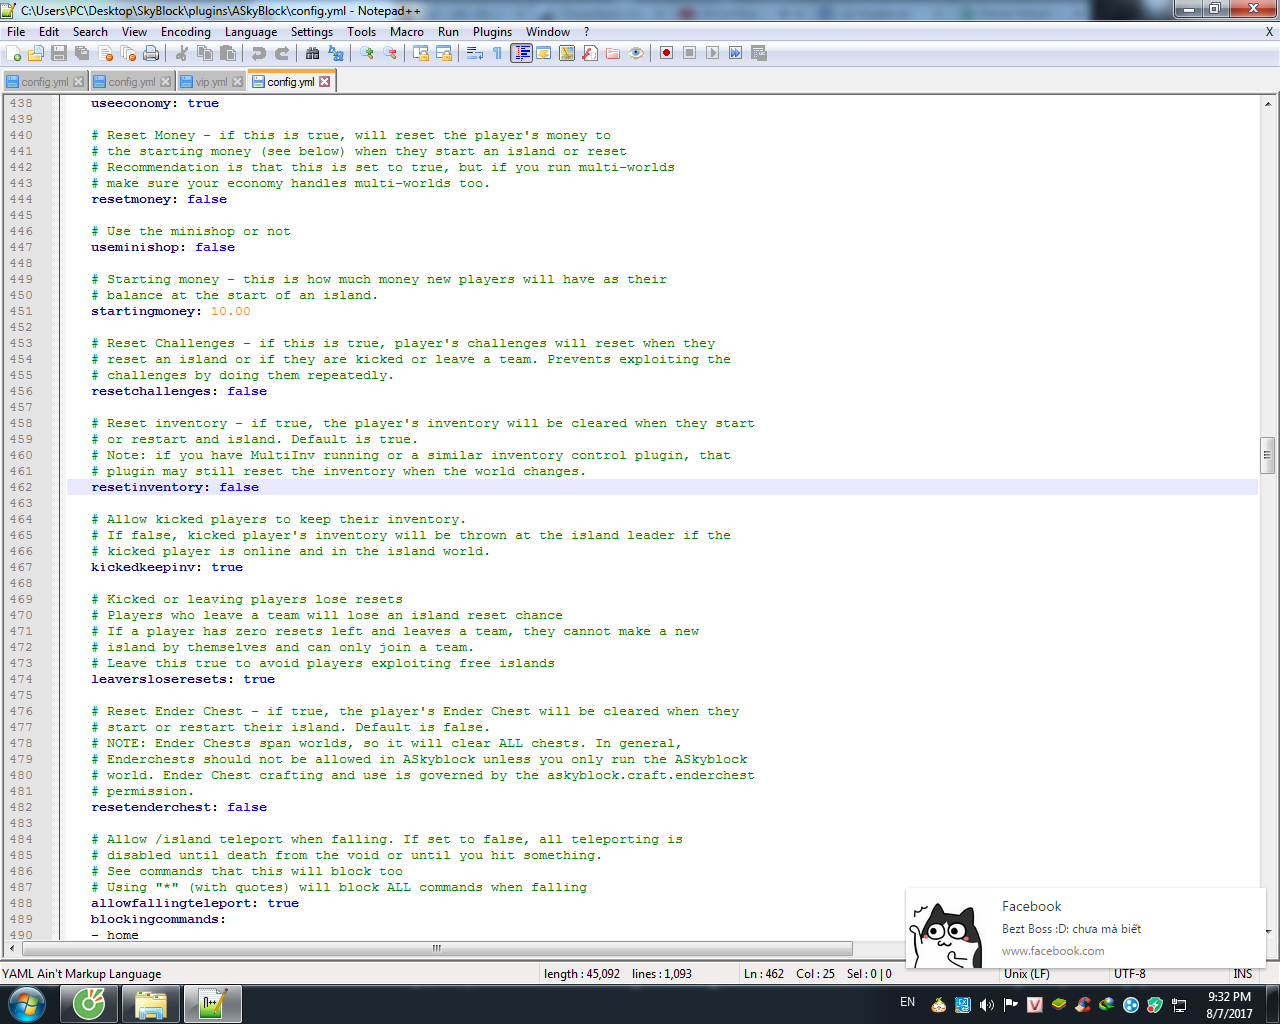Open the Windows Start button
The image size is (1280, 1024).
tap(27, 1004)
